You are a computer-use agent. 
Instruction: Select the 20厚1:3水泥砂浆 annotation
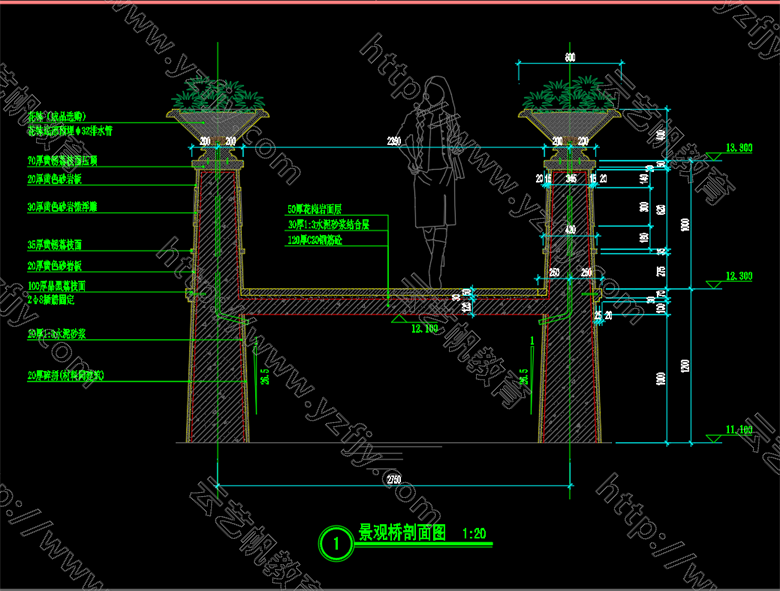click(x=56, y=334)
